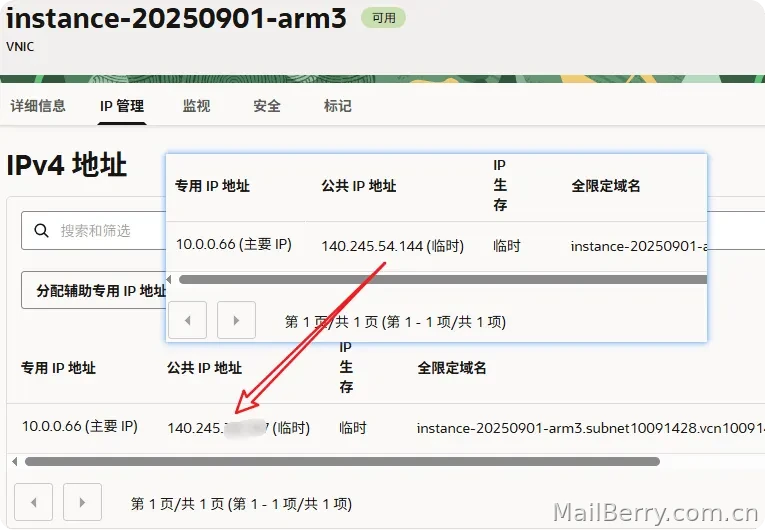
Task: Open the 详细信息 tab
Action: click(38, 106)
